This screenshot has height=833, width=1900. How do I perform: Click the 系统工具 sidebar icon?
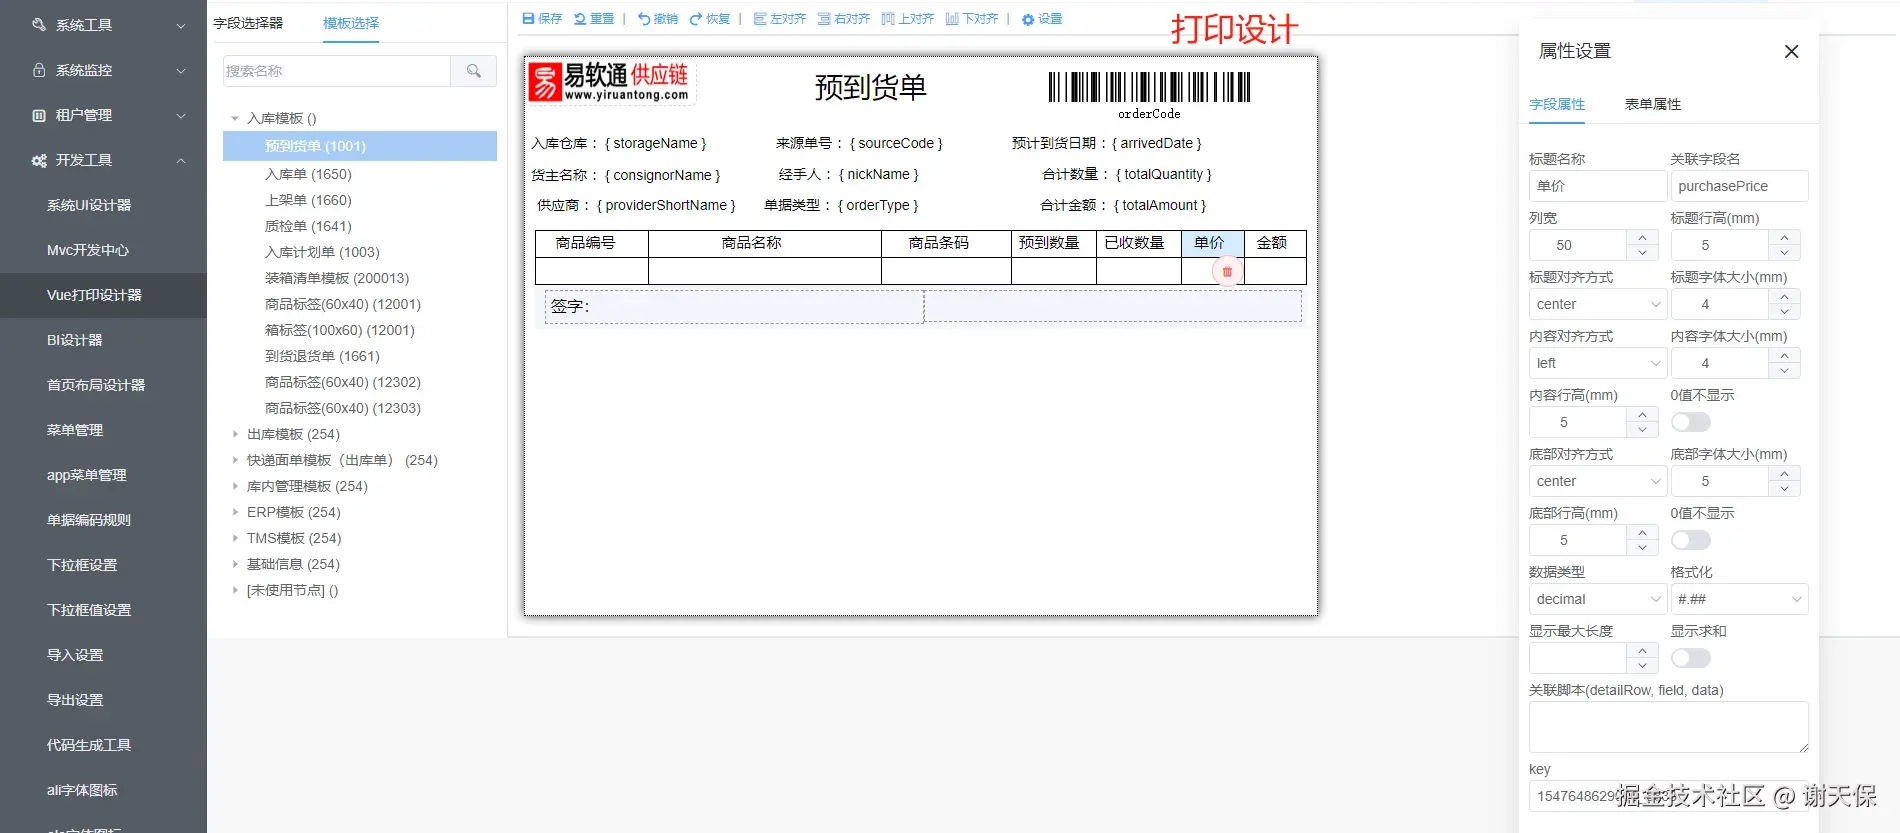click(x=39, y=25)
